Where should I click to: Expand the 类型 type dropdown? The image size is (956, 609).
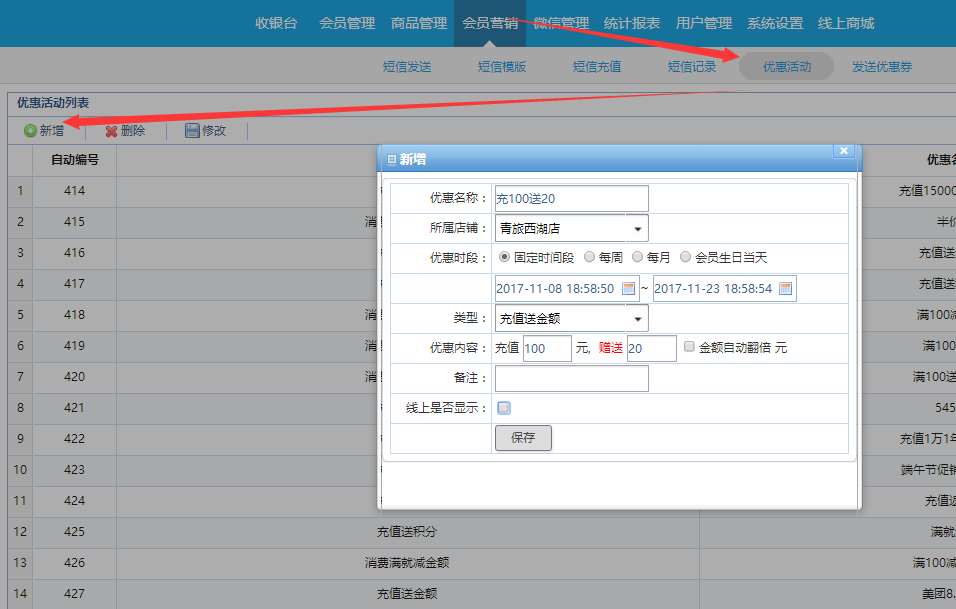[637, 319]
